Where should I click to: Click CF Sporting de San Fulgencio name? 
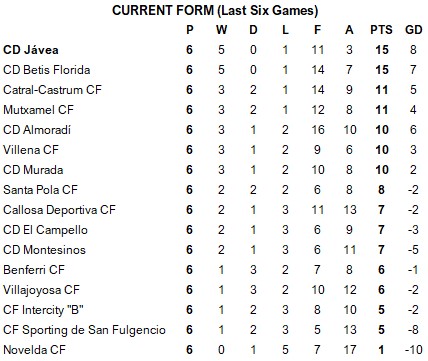pos(84,330)
